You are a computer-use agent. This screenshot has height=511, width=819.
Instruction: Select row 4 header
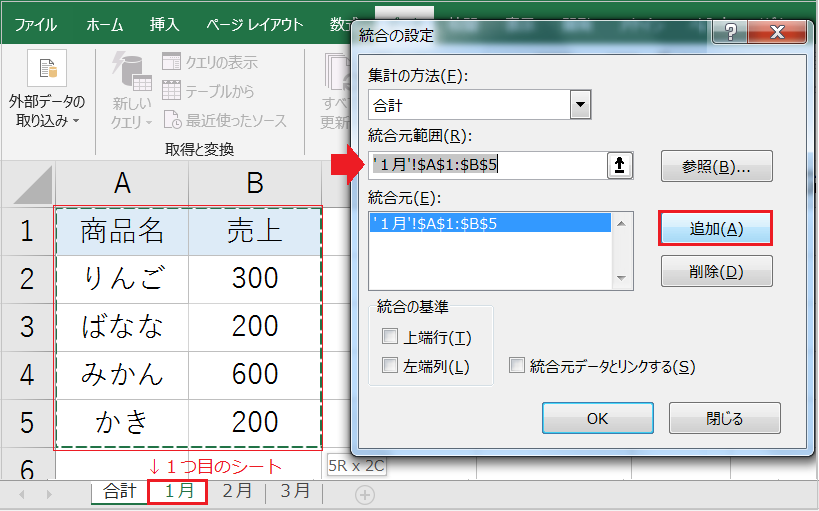[x=27, y=375]
